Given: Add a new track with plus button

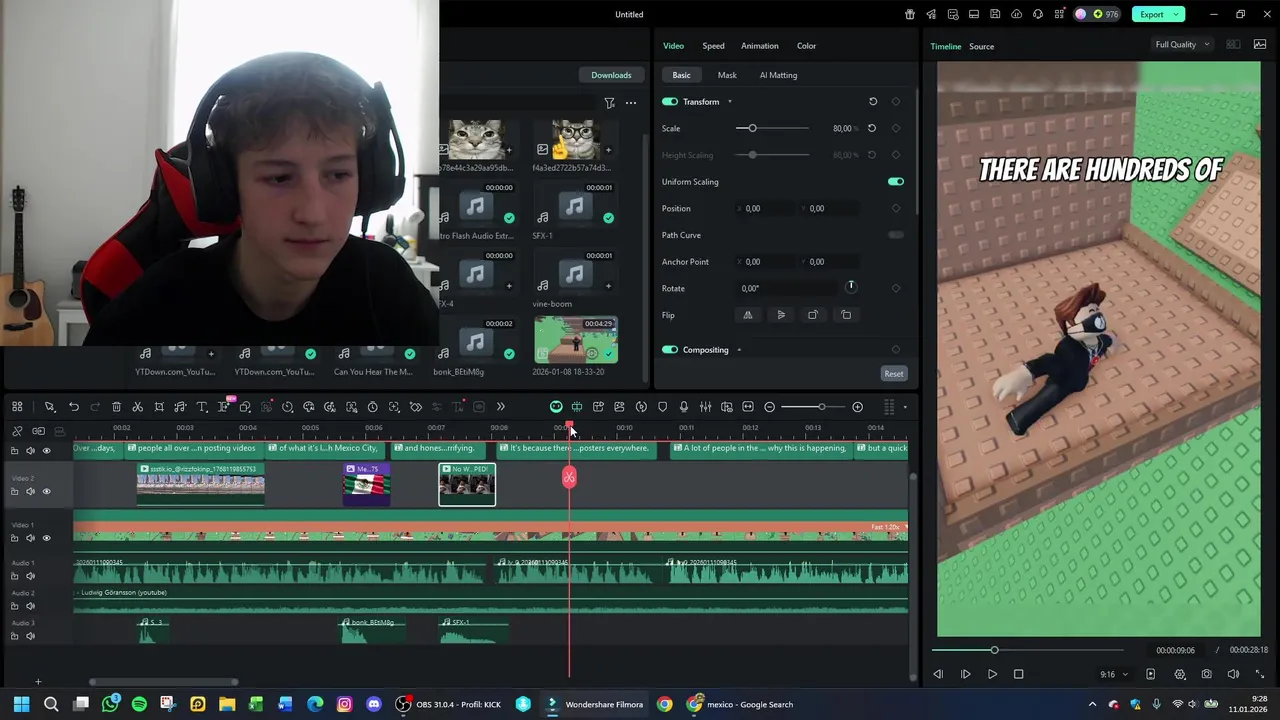Looking at the screenshot, I should pos(38,682).
